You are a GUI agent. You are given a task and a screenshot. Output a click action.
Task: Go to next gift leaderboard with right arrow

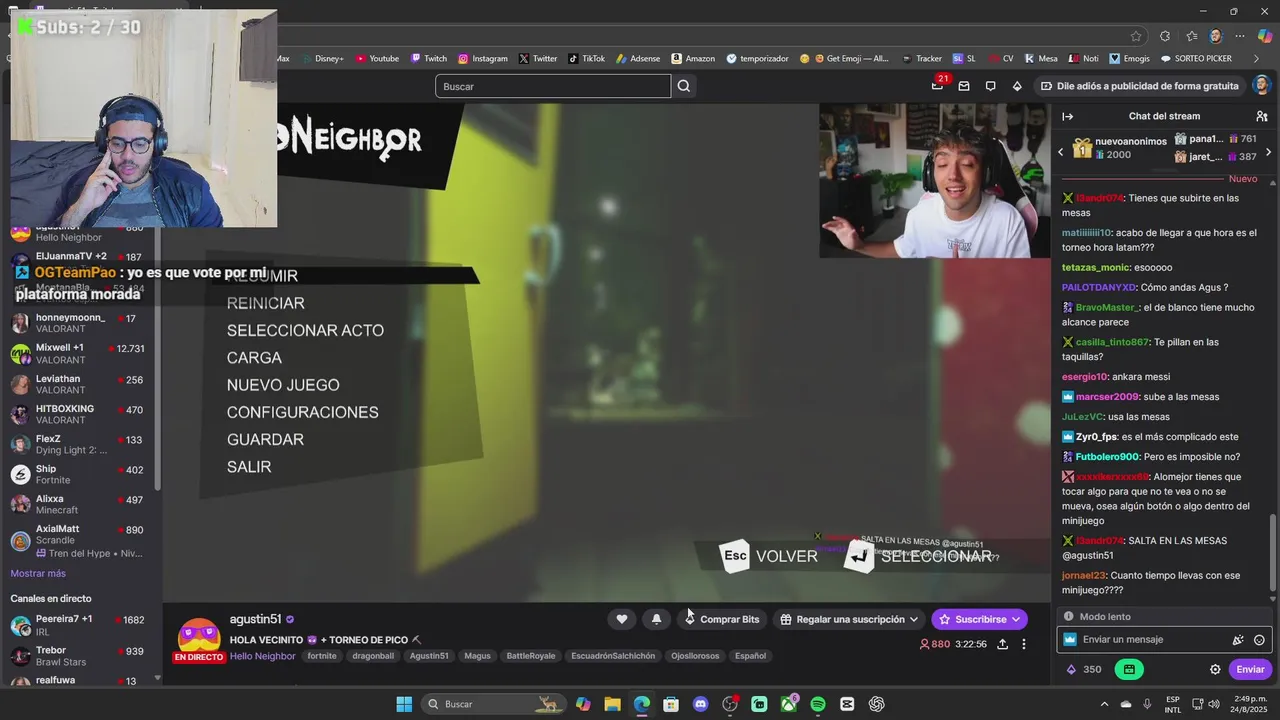1268,152
